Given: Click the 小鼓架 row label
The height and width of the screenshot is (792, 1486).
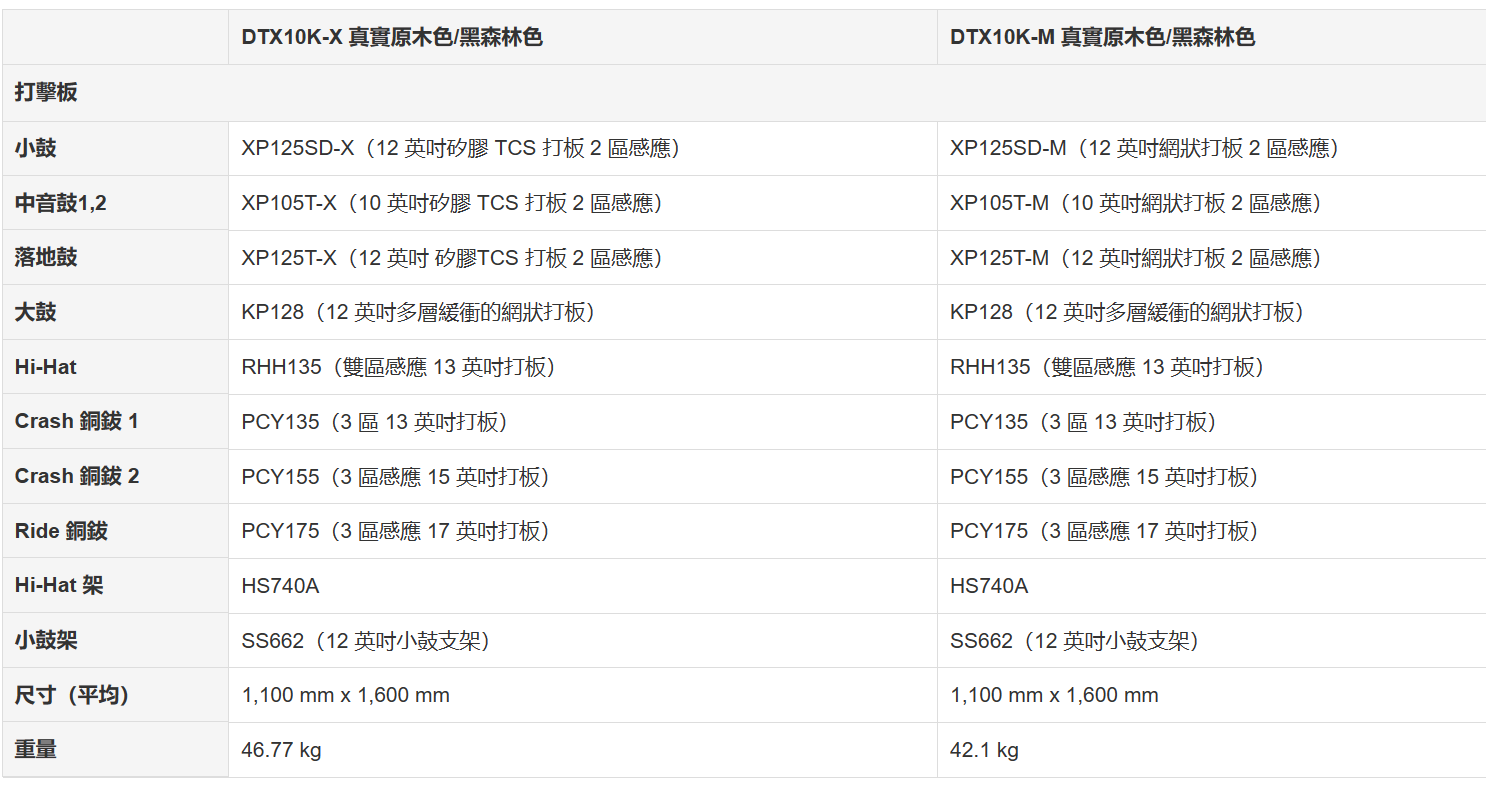Looking at the screenshot, I should [46, 640].
